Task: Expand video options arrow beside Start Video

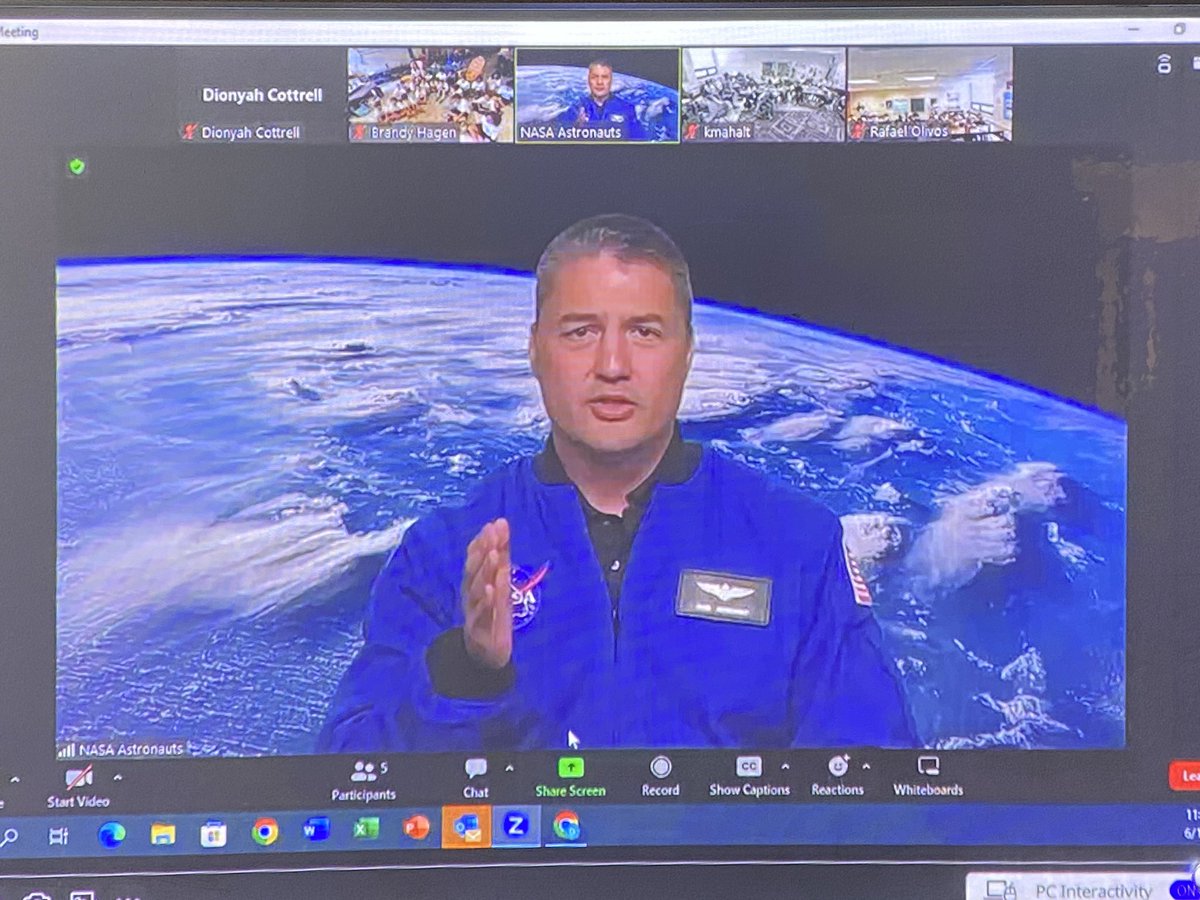Action: [x=118, y=777]
